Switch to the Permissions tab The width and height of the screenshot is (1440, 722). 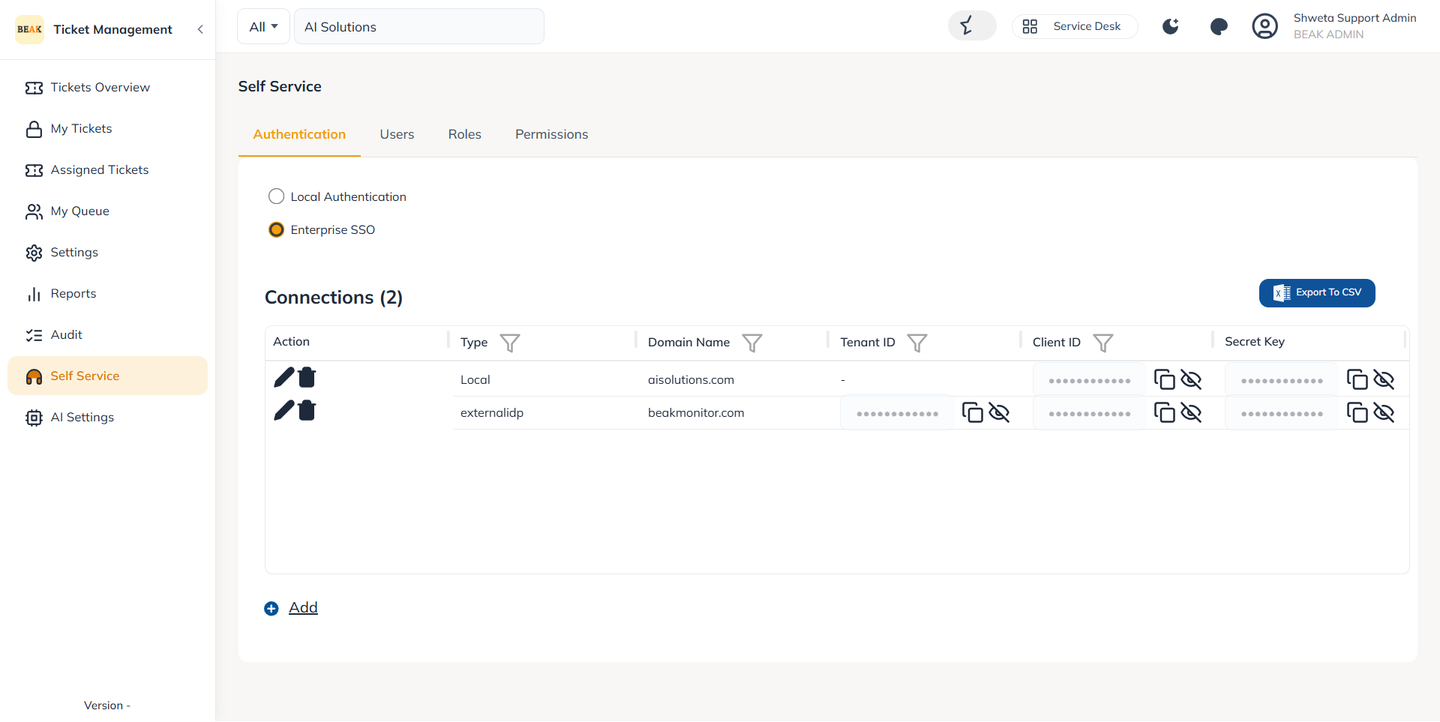pos(552,134)
